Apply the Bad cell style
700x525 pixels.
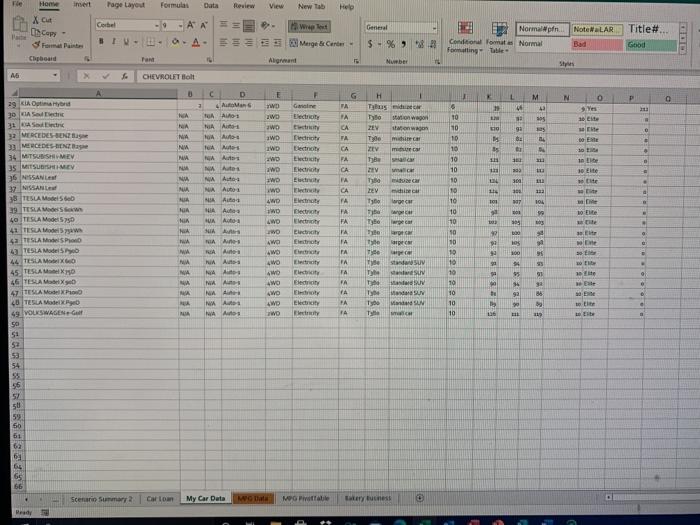[x=597, y=45]
